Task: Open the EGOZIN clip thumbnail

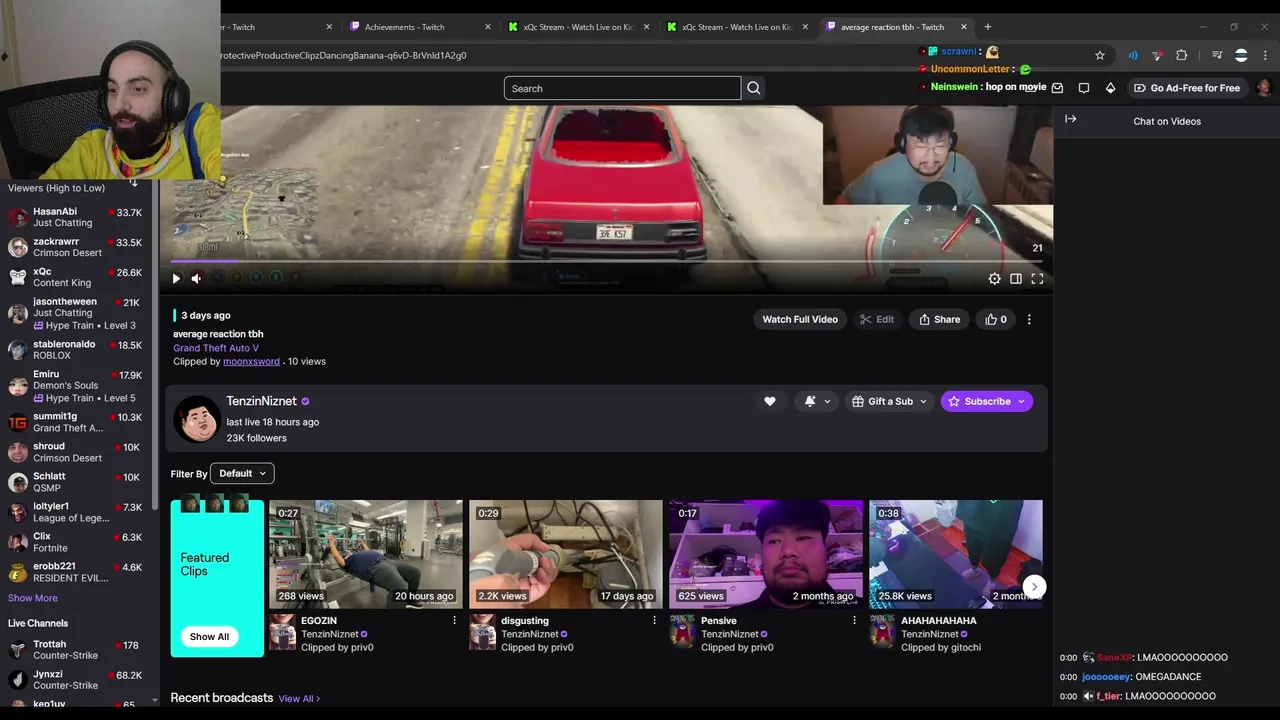Action: coord(366,554)
